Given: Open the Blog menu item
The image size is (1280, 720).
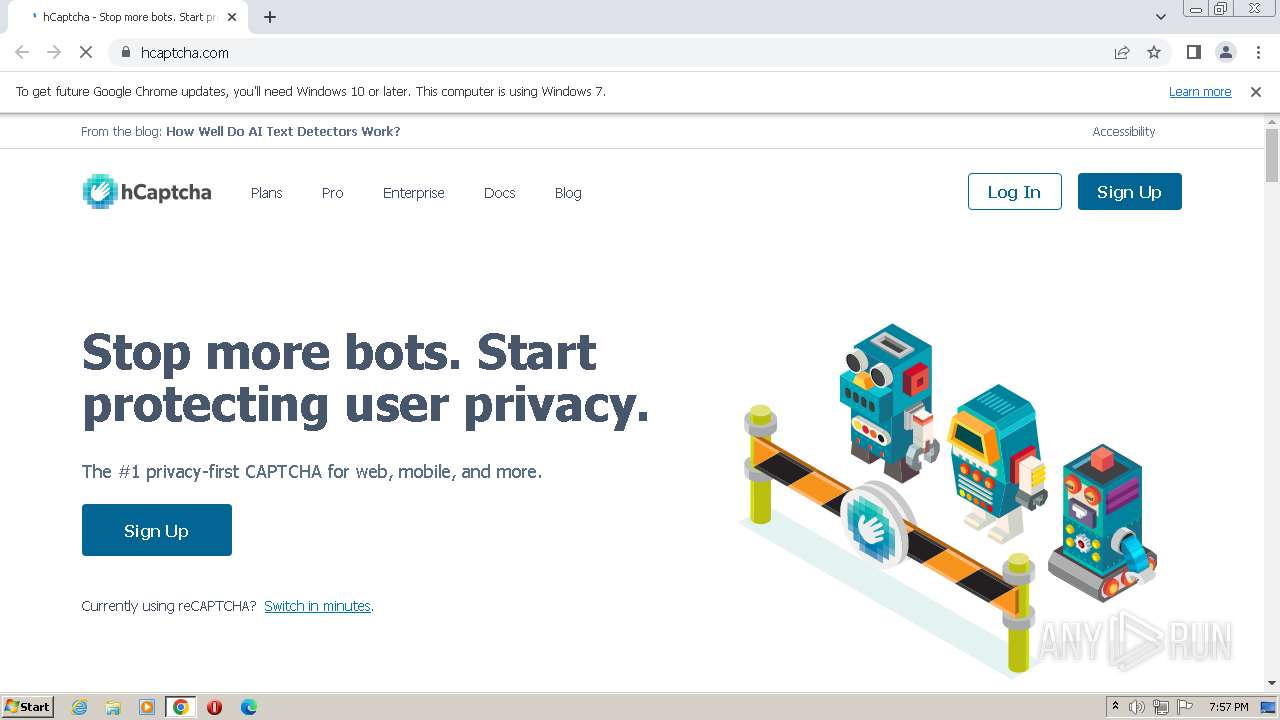Looking at the screenshot, I should point(568,193).
